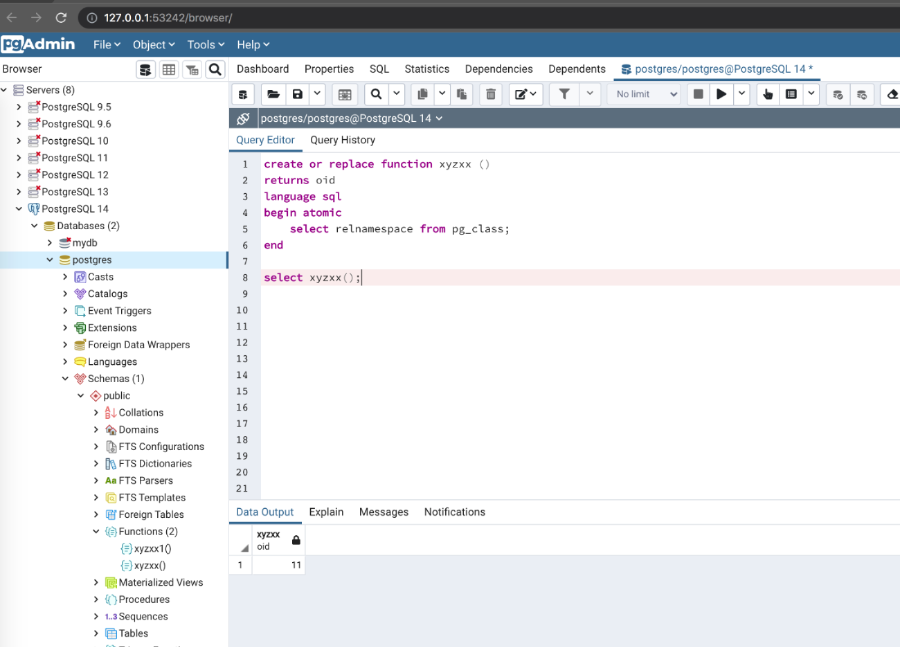This screenshot has height=647, width=900.
Task: Save the query using the save icon
Action: pyautogui.click(x=295, y=93)
